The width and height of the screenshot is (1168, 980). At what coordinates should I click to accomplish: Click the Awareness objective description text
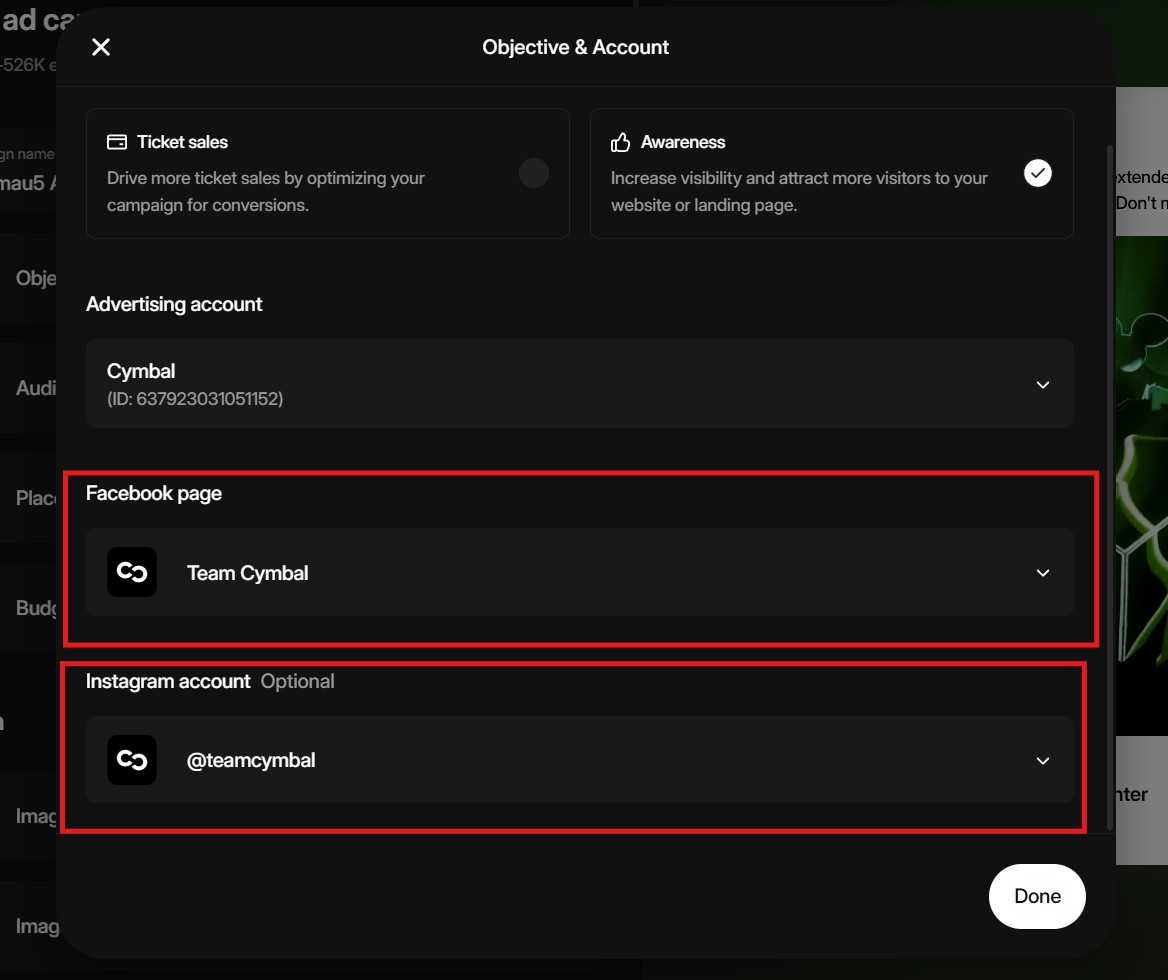(799, 191)
